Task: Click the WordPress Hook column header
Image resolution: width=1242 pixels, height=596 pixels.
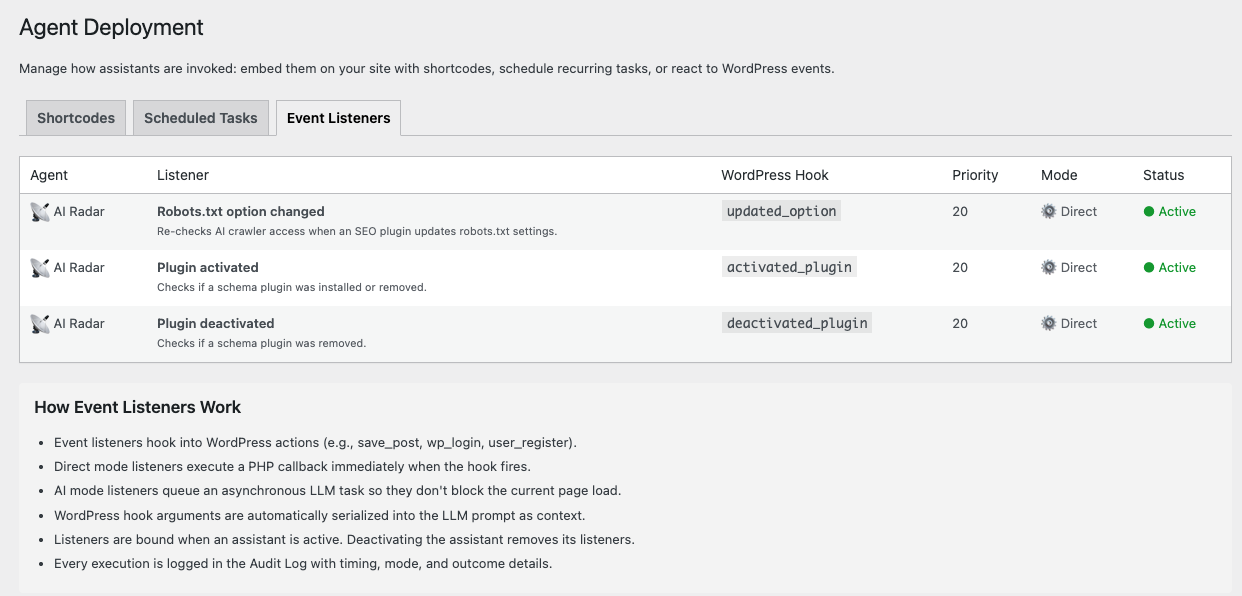Action: [775, 175]
